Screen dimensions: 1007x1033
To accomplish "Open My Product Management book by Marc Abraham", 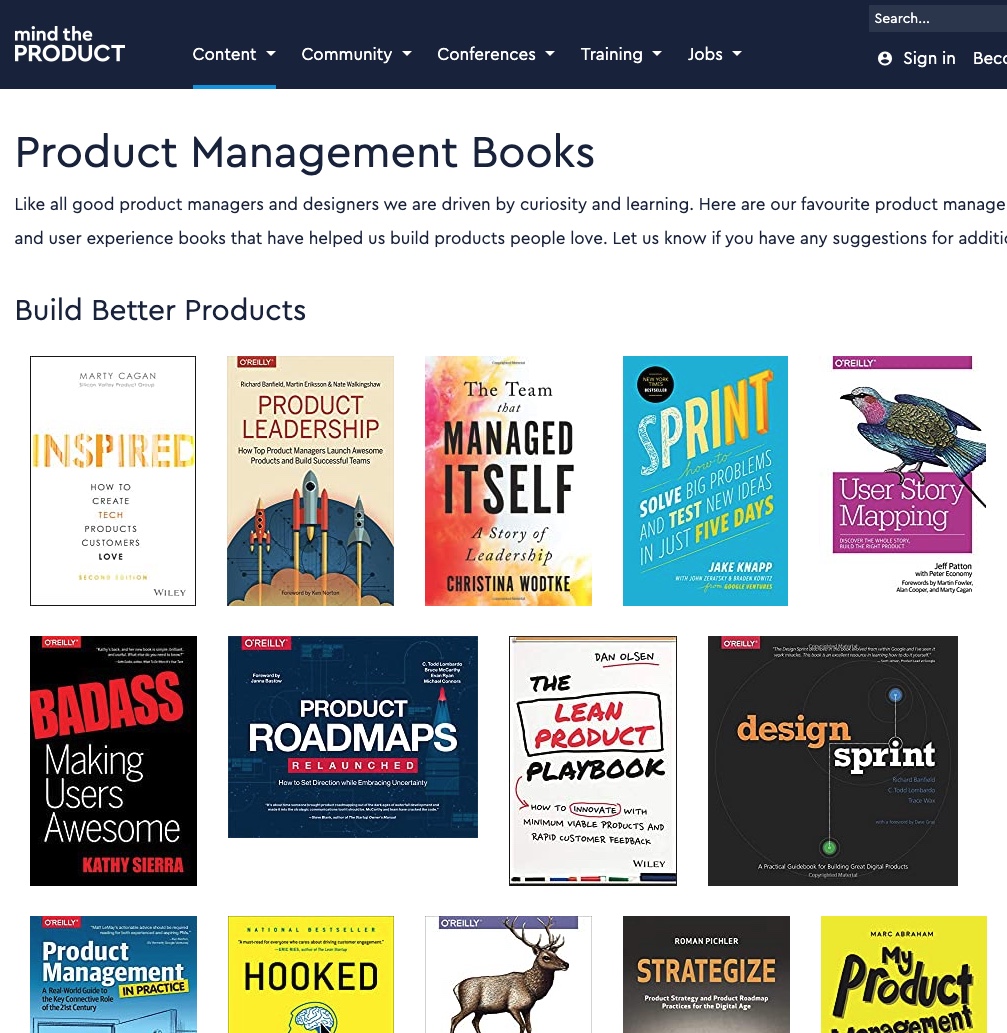I will tap(904, 974).
